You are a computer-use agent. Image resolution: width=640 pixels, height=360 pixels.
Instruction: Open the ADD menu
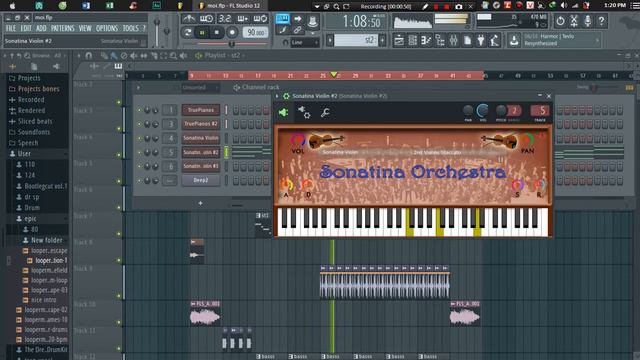point(41,29)
